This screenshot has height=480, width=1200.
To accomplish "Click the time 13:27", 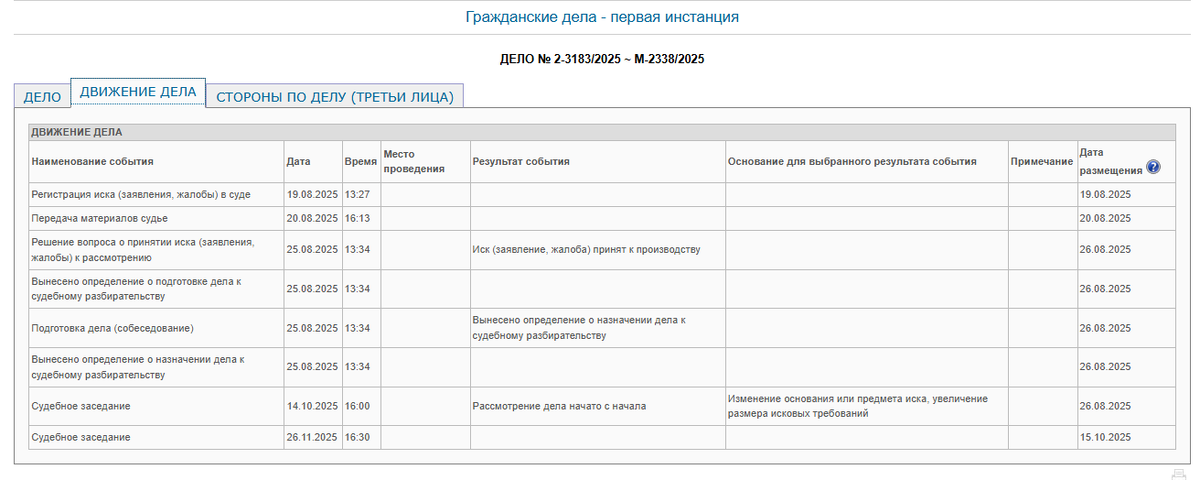I will click(358, 194).
